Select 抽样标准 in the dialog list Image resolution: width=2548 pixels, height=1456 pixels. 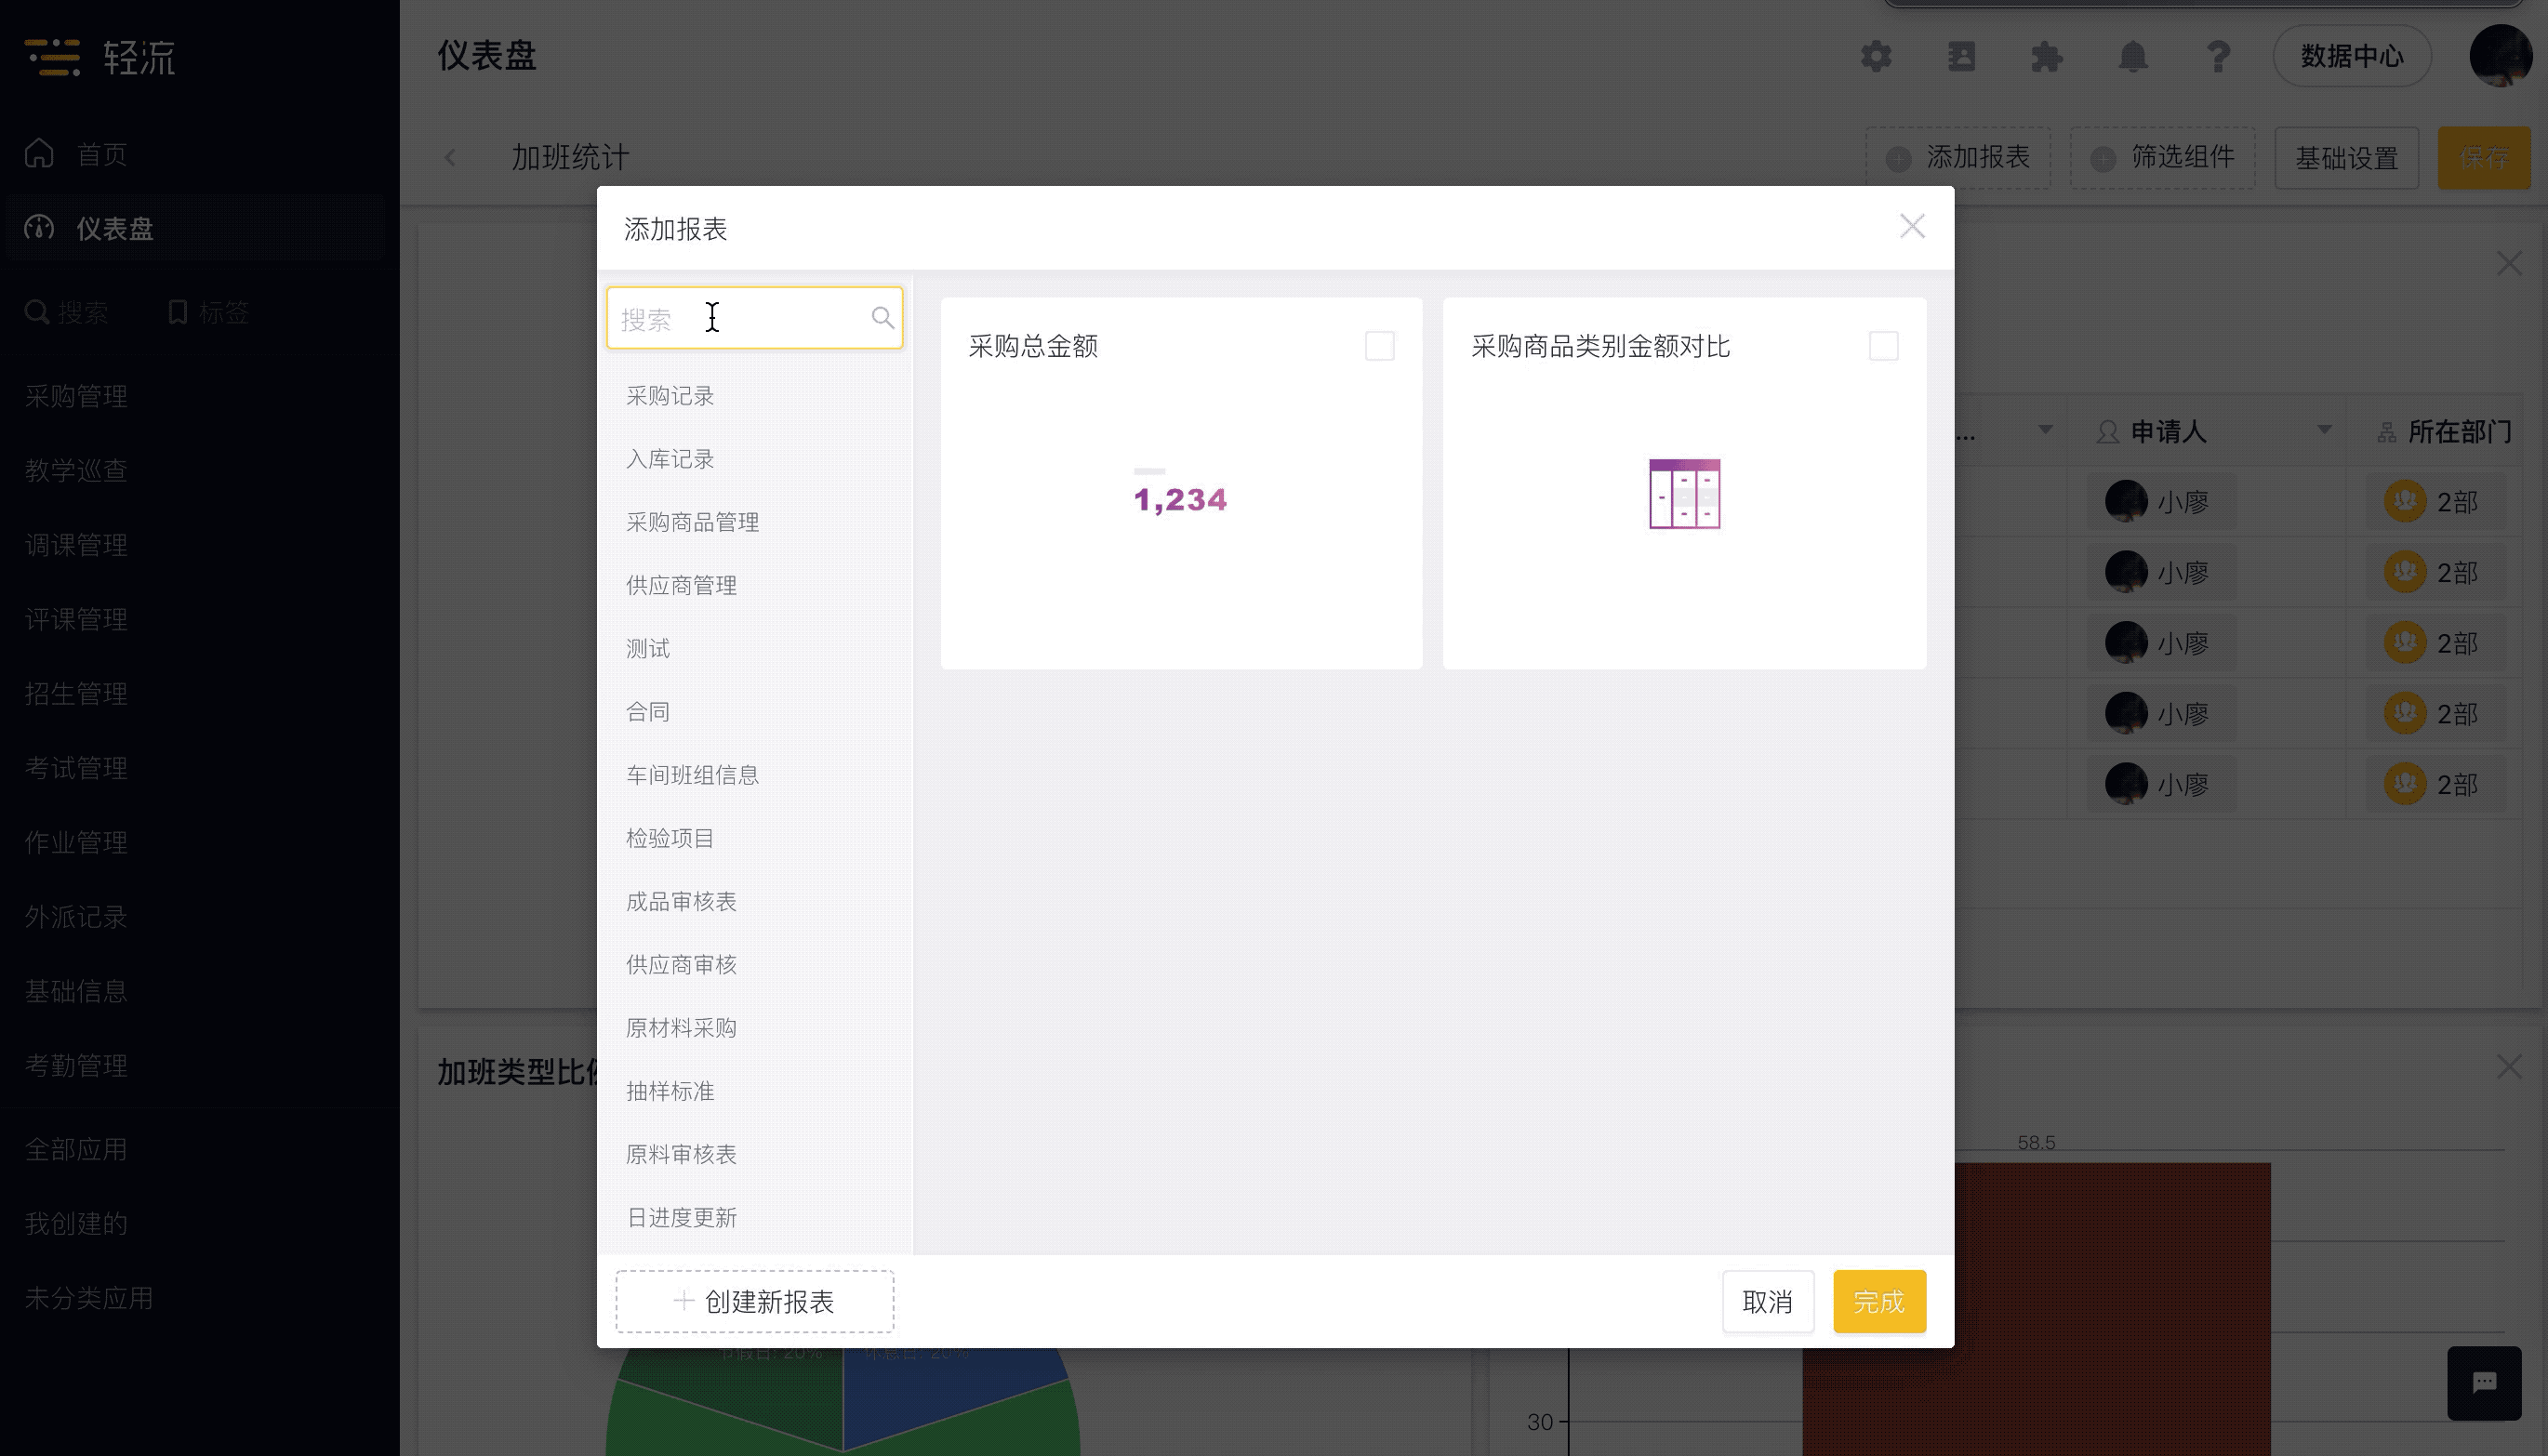click(x=670, y=1091)
